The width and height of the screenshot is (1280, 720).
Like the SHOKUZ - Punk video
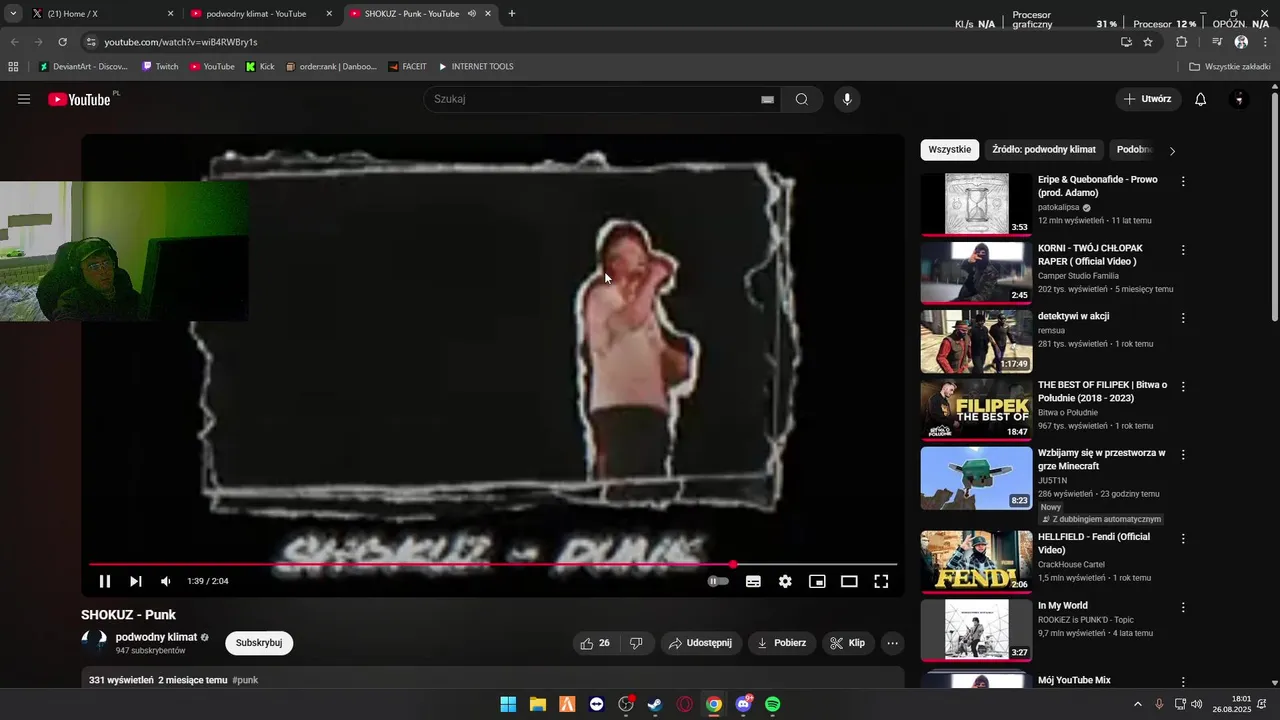pyautogui.click(x=595, y=643)
